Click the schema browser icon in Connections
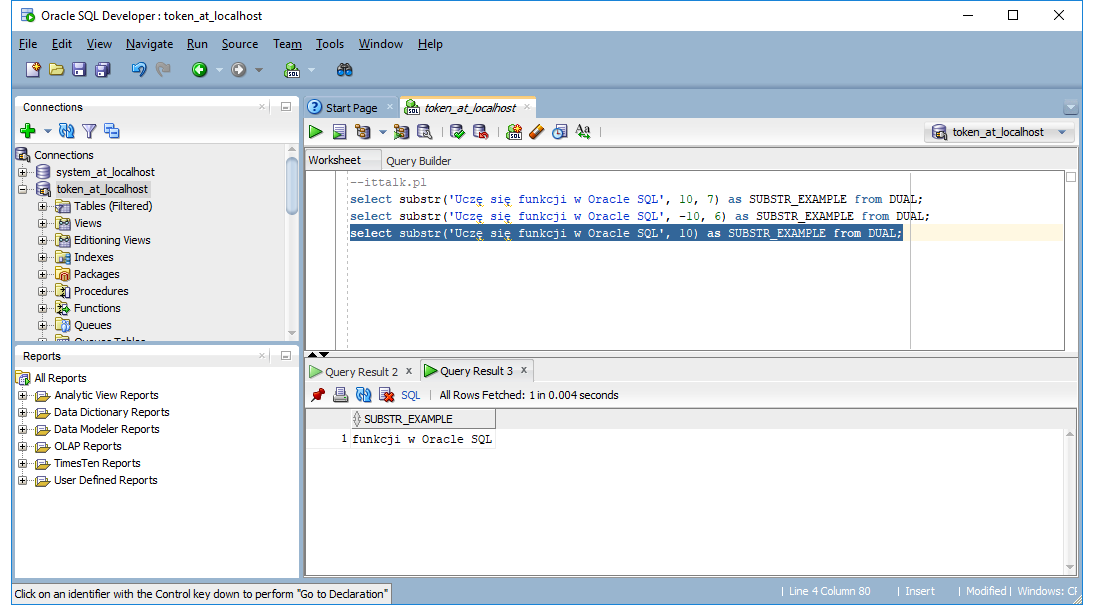 112,131
